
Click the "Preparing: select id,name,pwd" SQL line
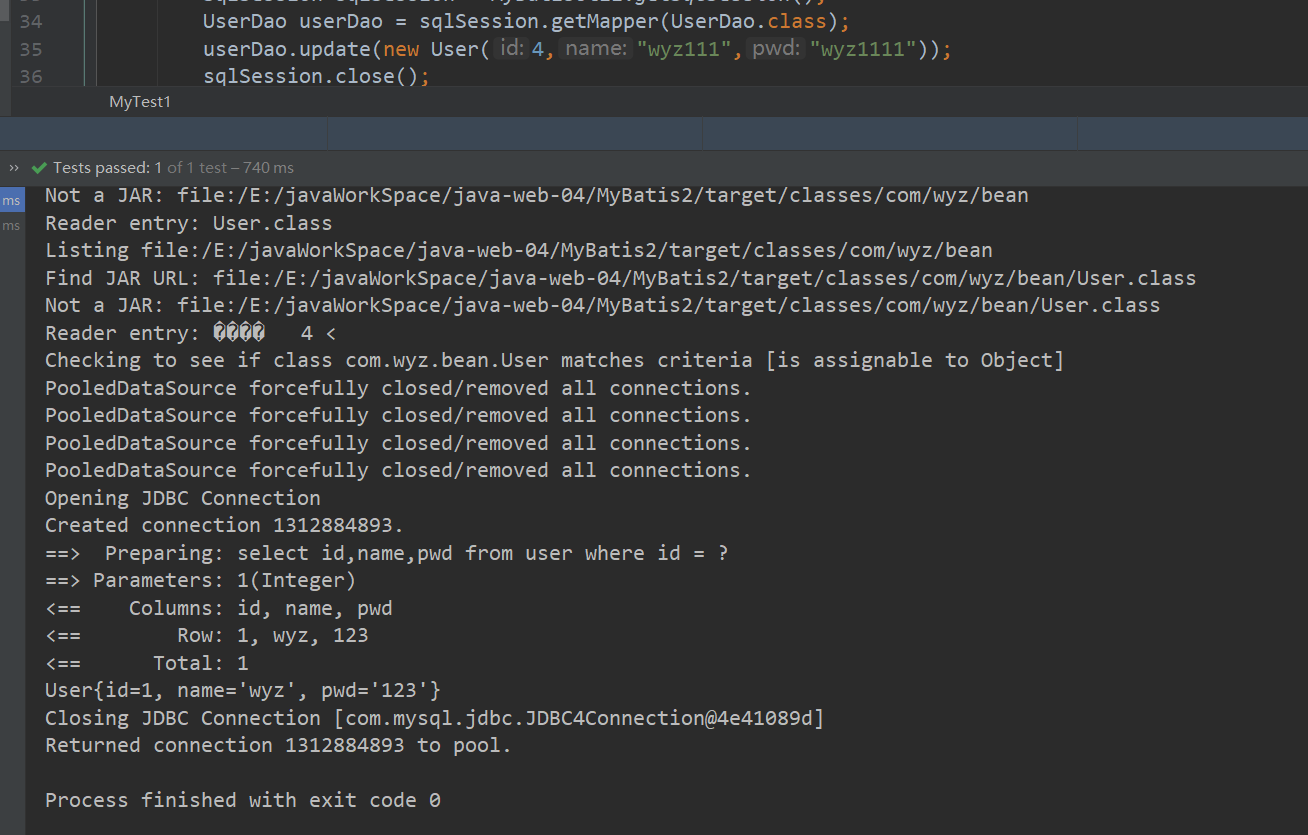pos(387,553)
